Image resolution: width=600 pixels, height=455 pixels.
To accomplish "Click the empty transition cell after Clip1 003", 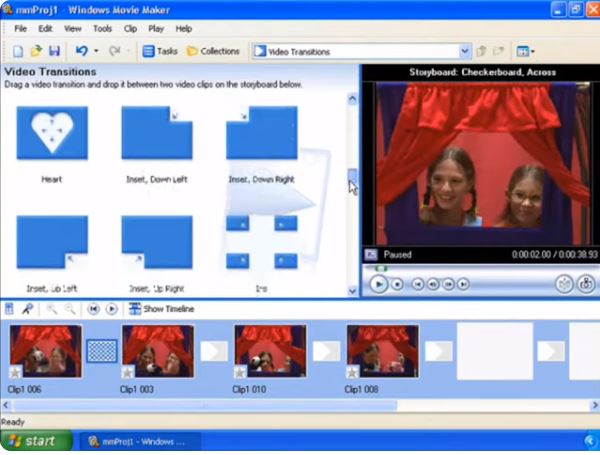I will tap(214, 351).
